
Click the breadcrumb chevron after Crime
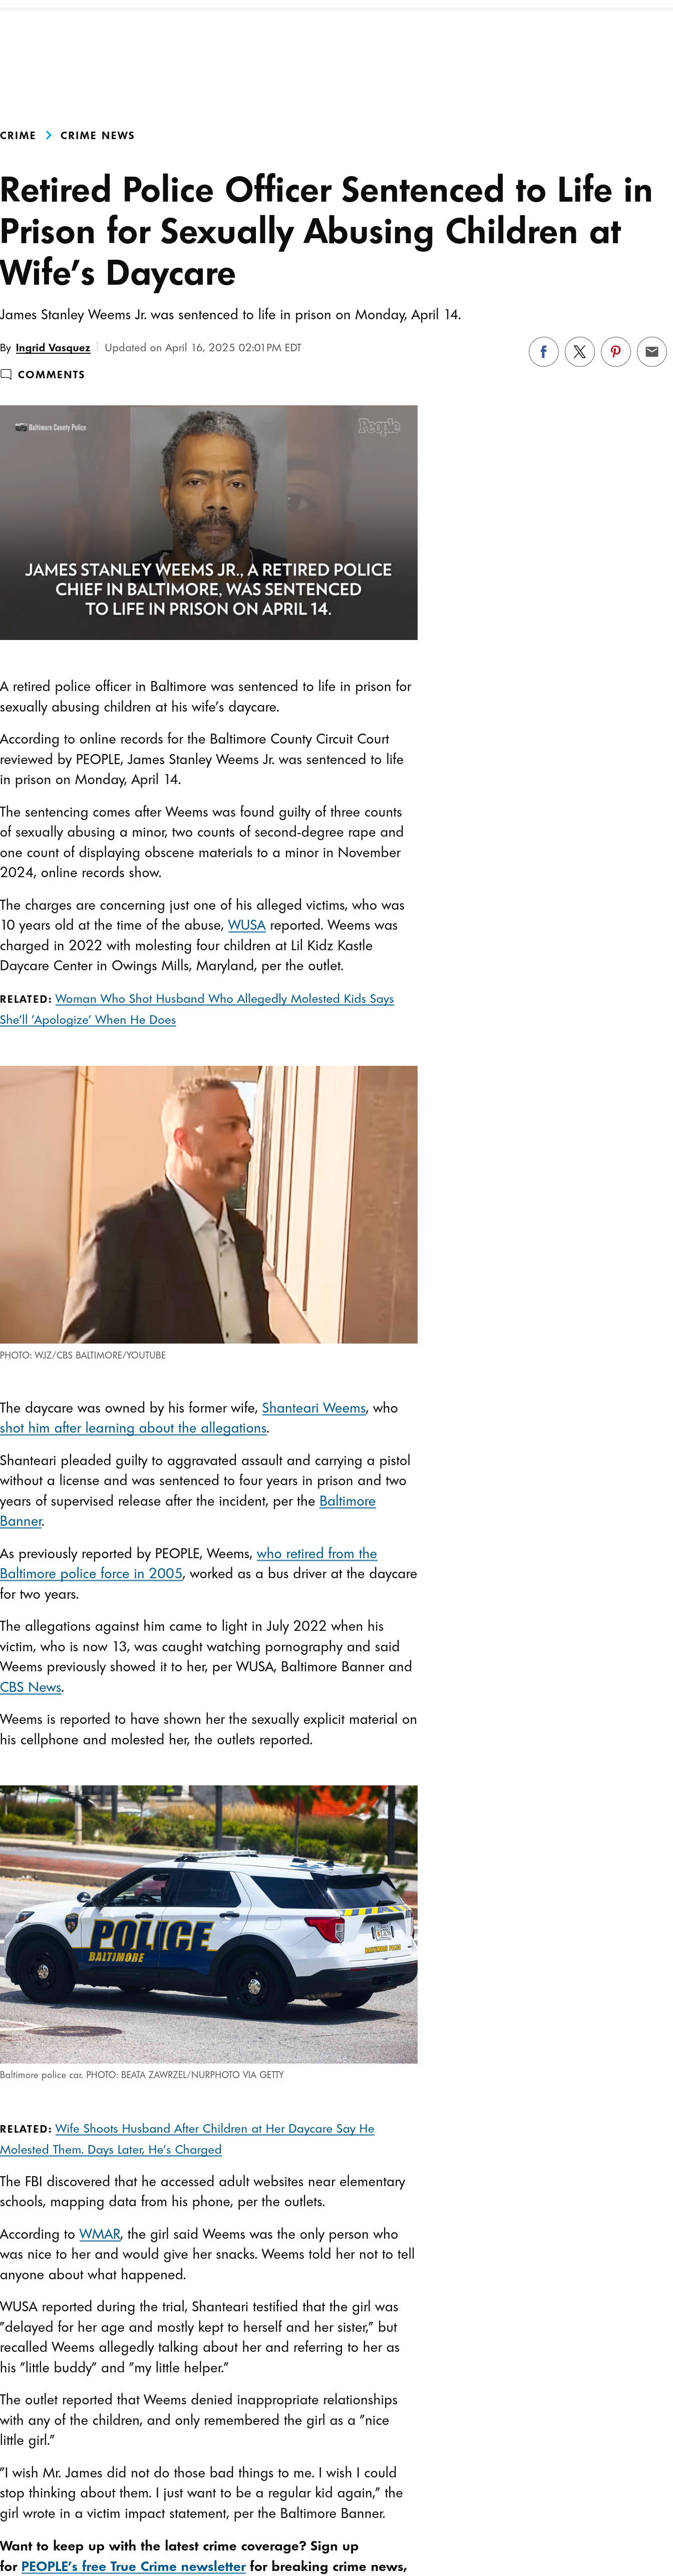(x=48, y=135)
